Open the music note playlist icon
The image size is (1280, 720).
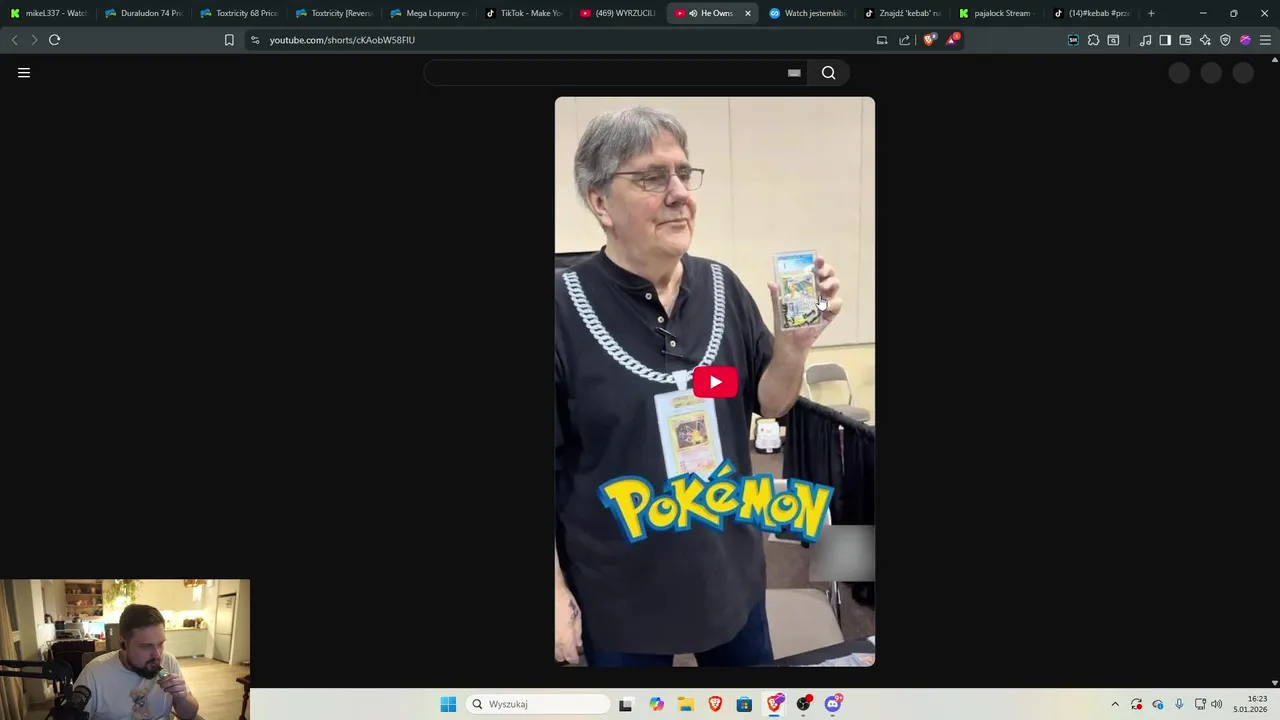click(x=1145, y=40)
